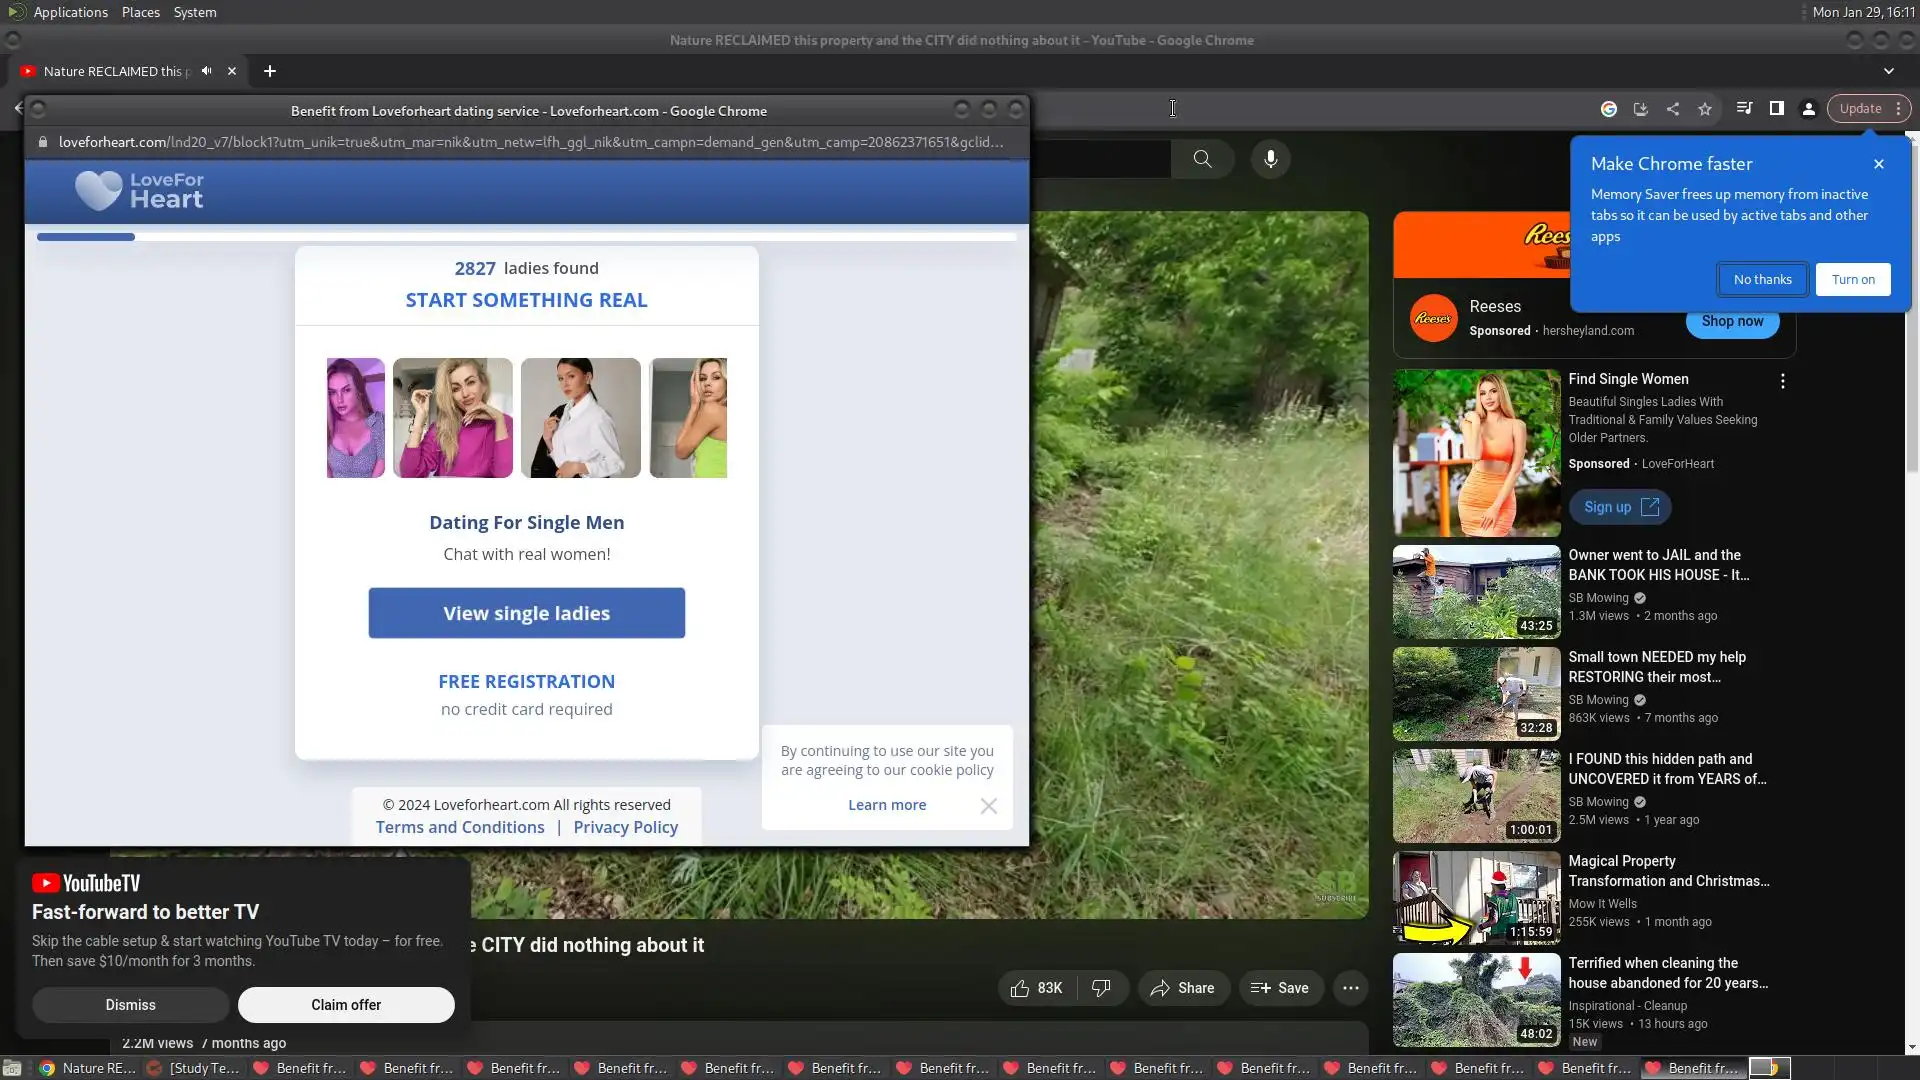The width and height of the screenshot is (1920, 1080).
Task: Open the Chrome profile avatar icon
Action: [1809, 109]
